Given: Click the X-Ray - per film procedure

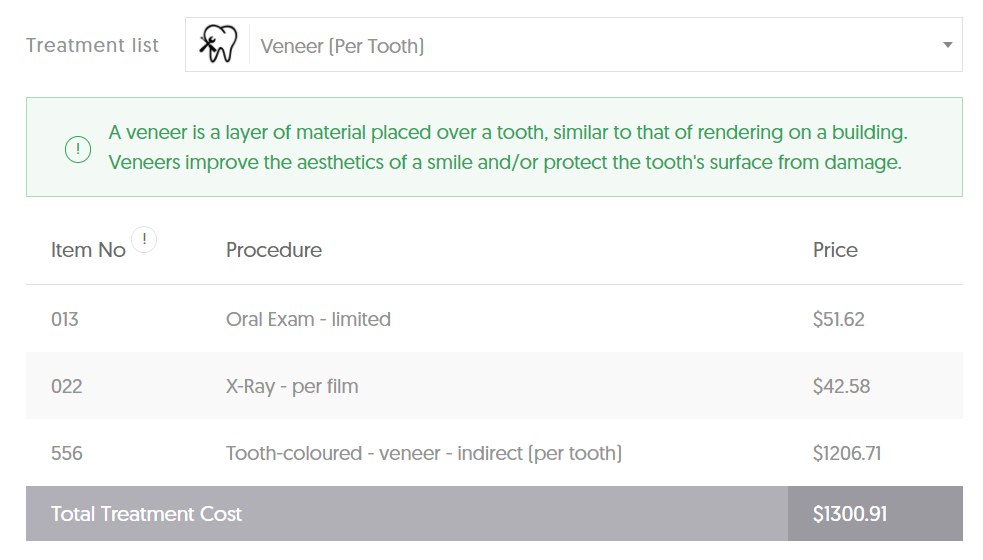Looking at the screenshot, I should (x=292, y=386).
